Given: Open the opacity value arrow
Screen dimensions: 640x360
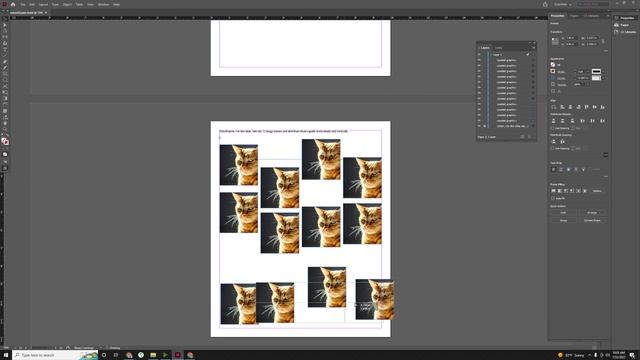Looking at the screenshot, I should pos(588,84).
